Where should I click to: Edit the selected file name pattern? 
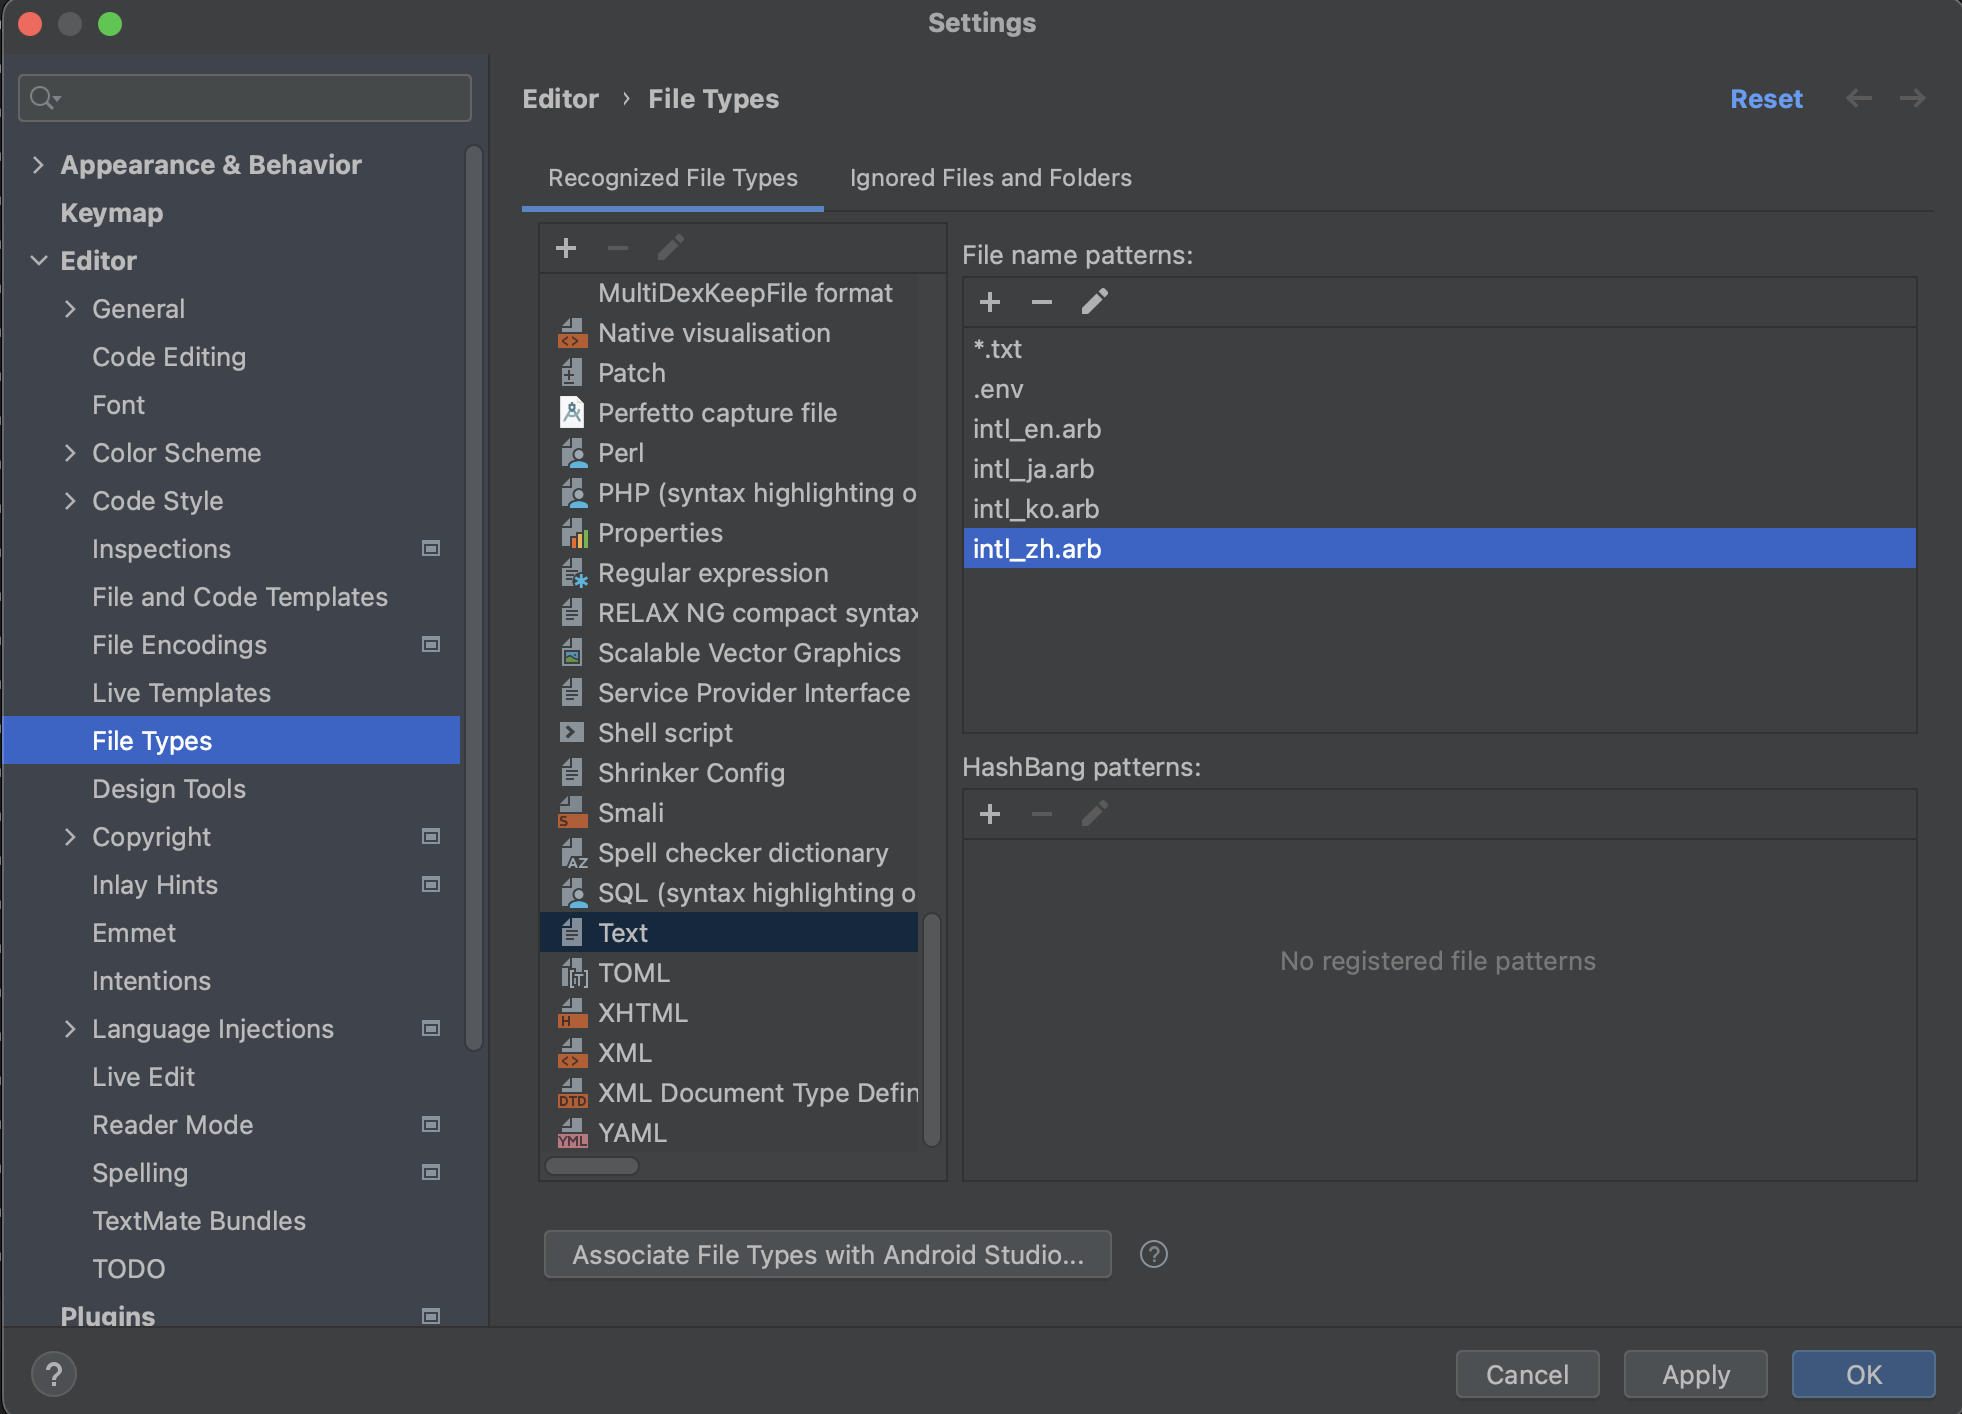point(1094,302)
